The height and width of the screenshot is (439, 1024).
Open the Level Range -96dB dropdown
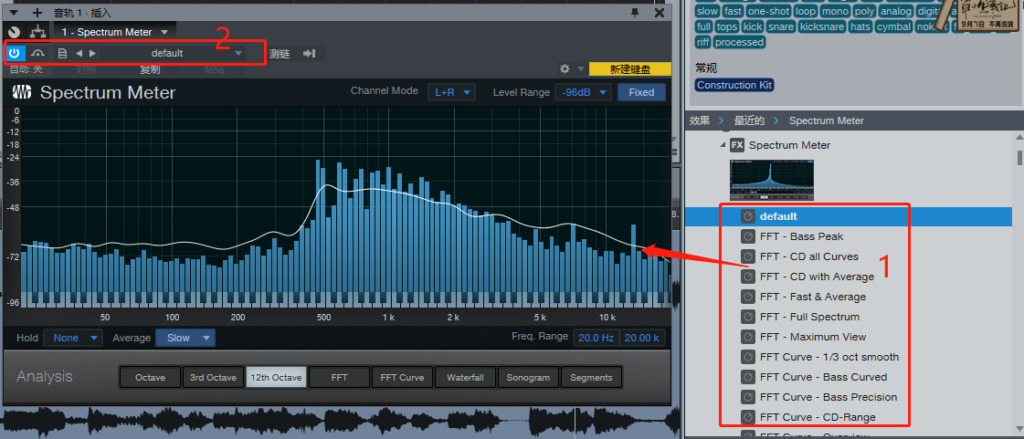pos(583,92)
